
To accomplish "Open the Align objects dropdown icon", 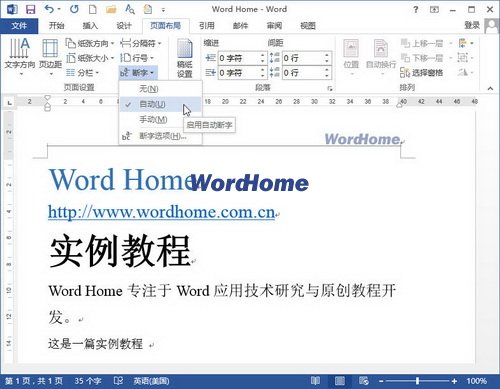I will pos(466,43).
